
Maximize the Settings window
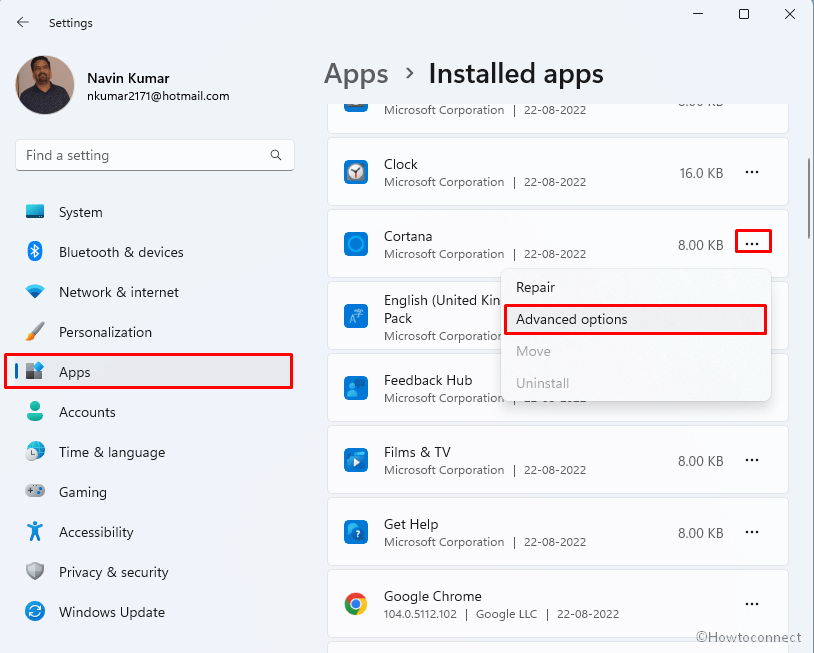744,14
